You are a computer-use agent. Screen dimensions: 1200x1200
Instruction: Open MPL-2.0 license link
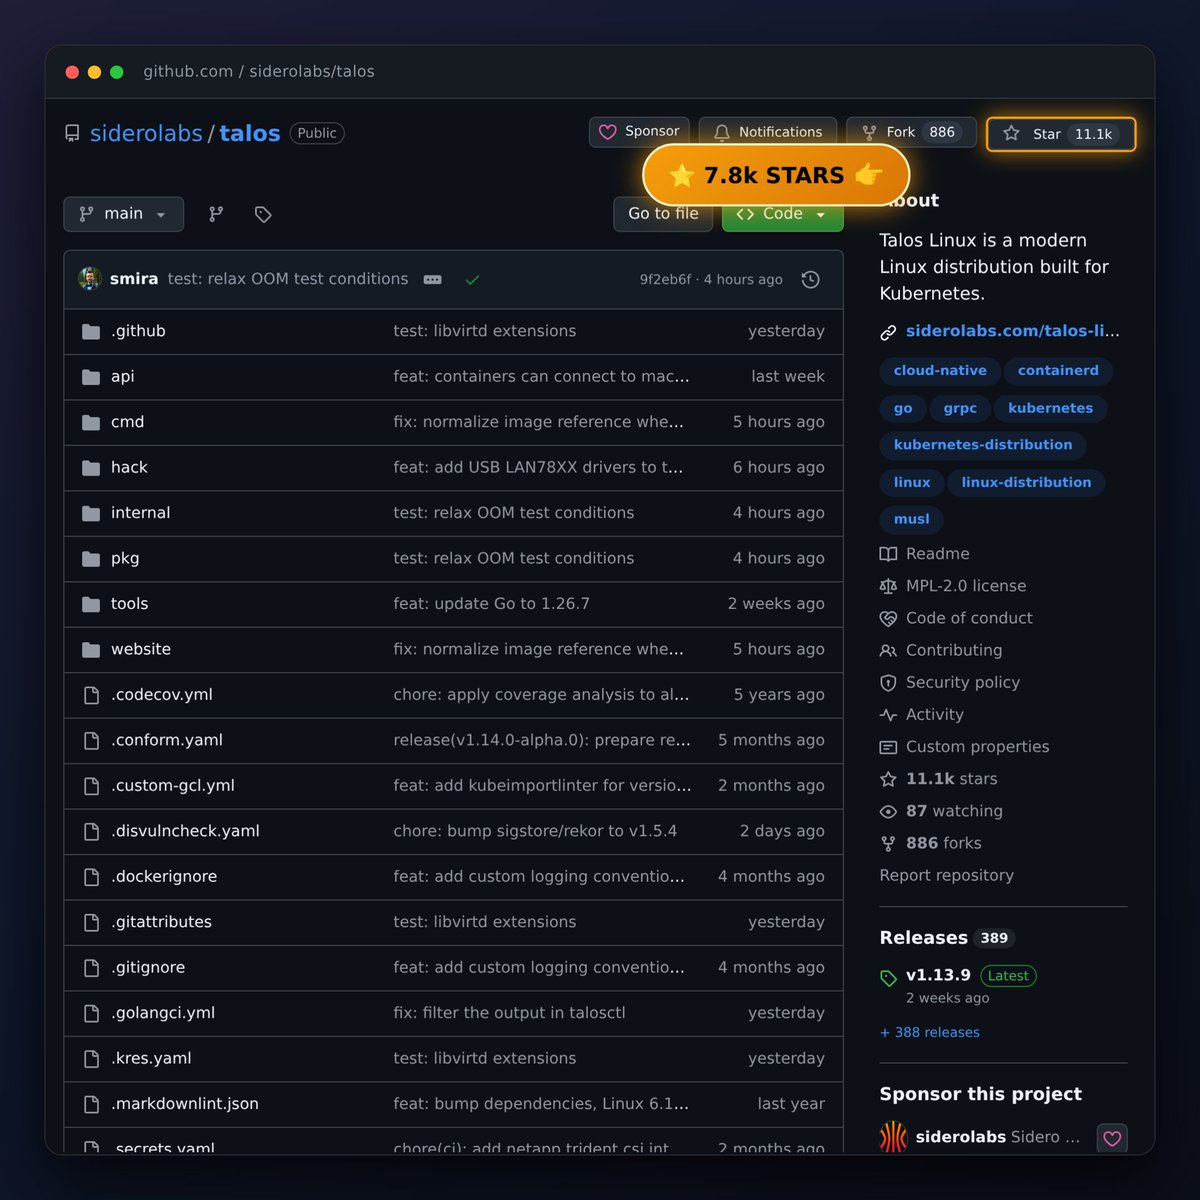click(x=966, y=586)
